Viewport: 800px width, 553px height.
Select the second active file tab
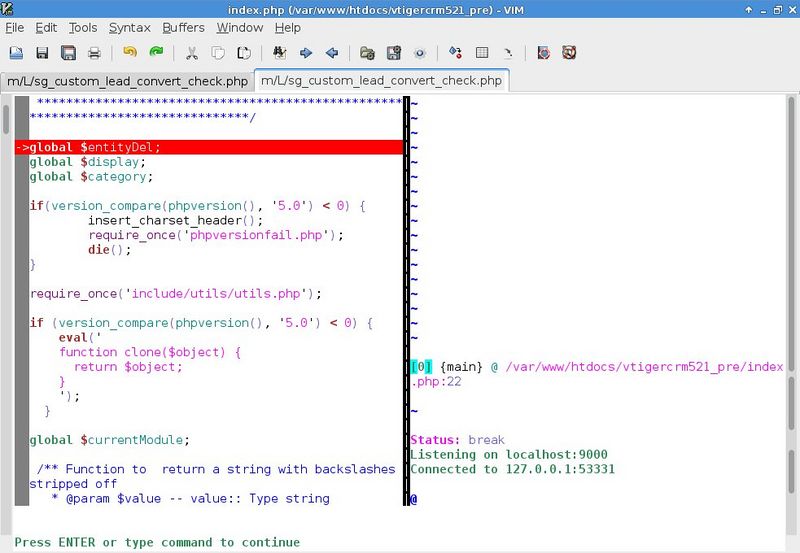pos(381,81)
